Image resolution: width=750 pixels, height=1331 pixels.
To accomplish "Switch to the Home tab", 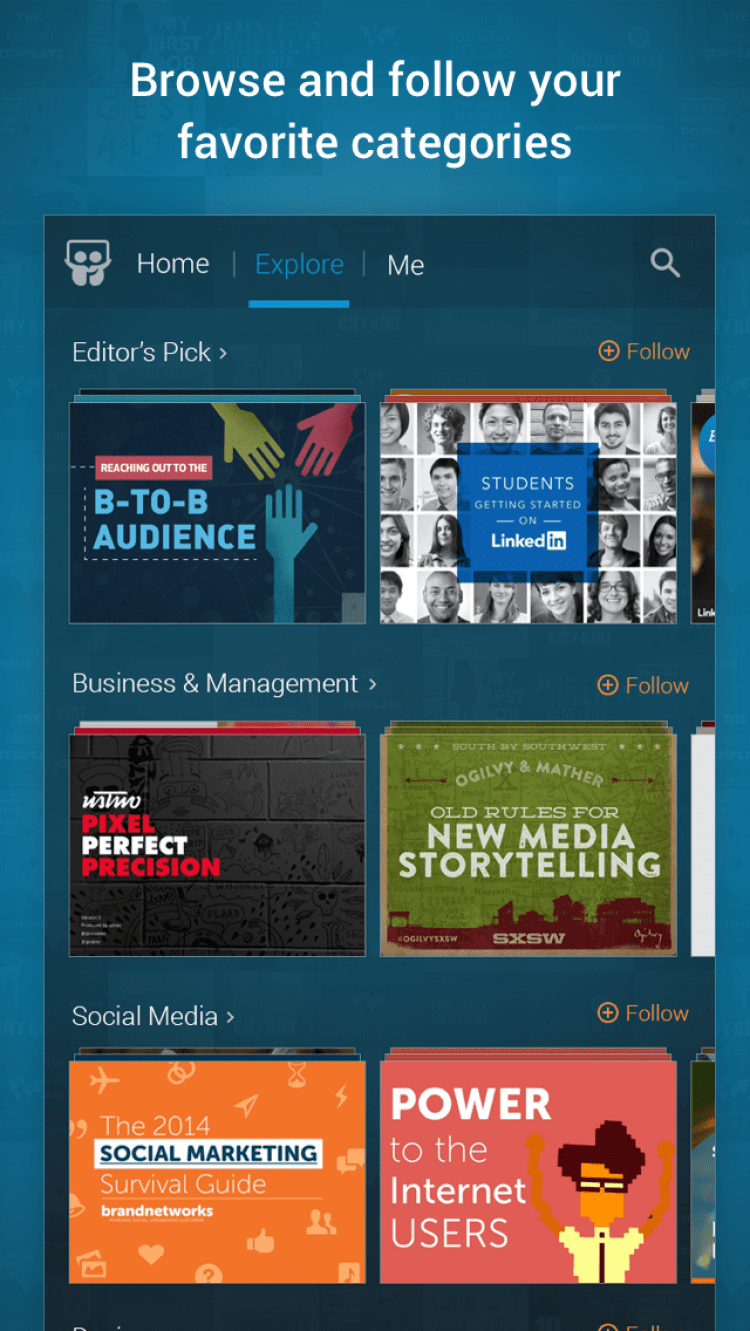I will (x=173, y=264).
